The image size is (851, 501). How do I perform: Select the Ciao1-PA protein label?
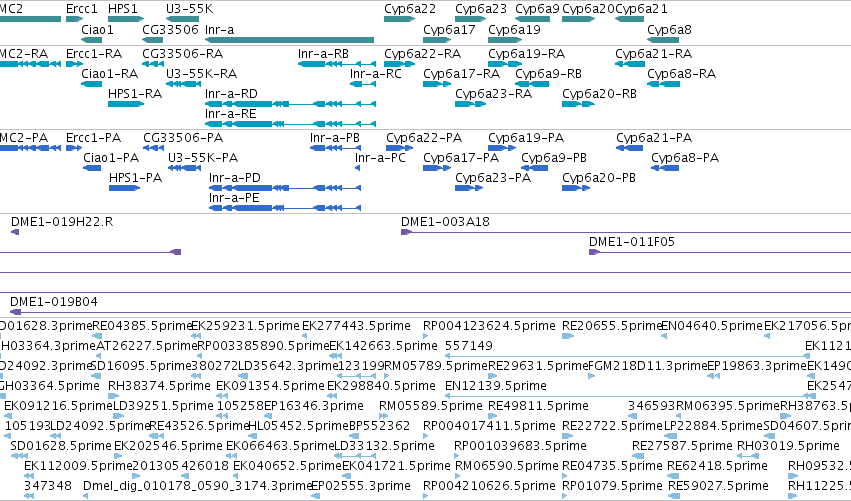[x=111, y=158]
